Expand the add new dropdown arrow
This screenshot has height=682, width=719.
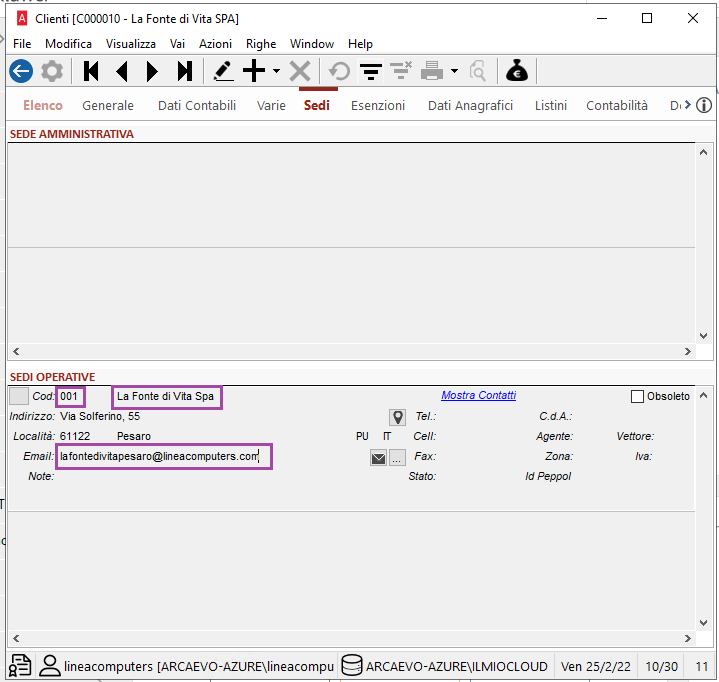(276, 72)
